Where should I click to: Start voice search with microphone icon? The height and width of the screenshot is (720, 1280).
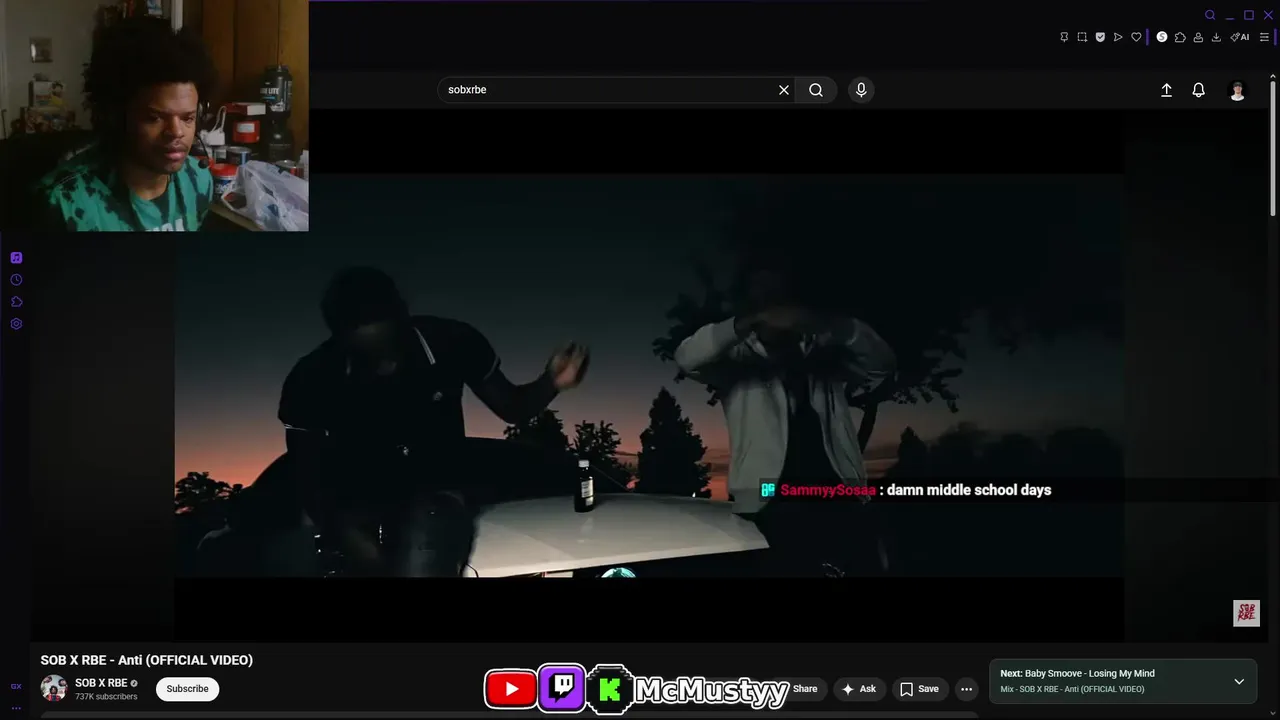(861, 90)
